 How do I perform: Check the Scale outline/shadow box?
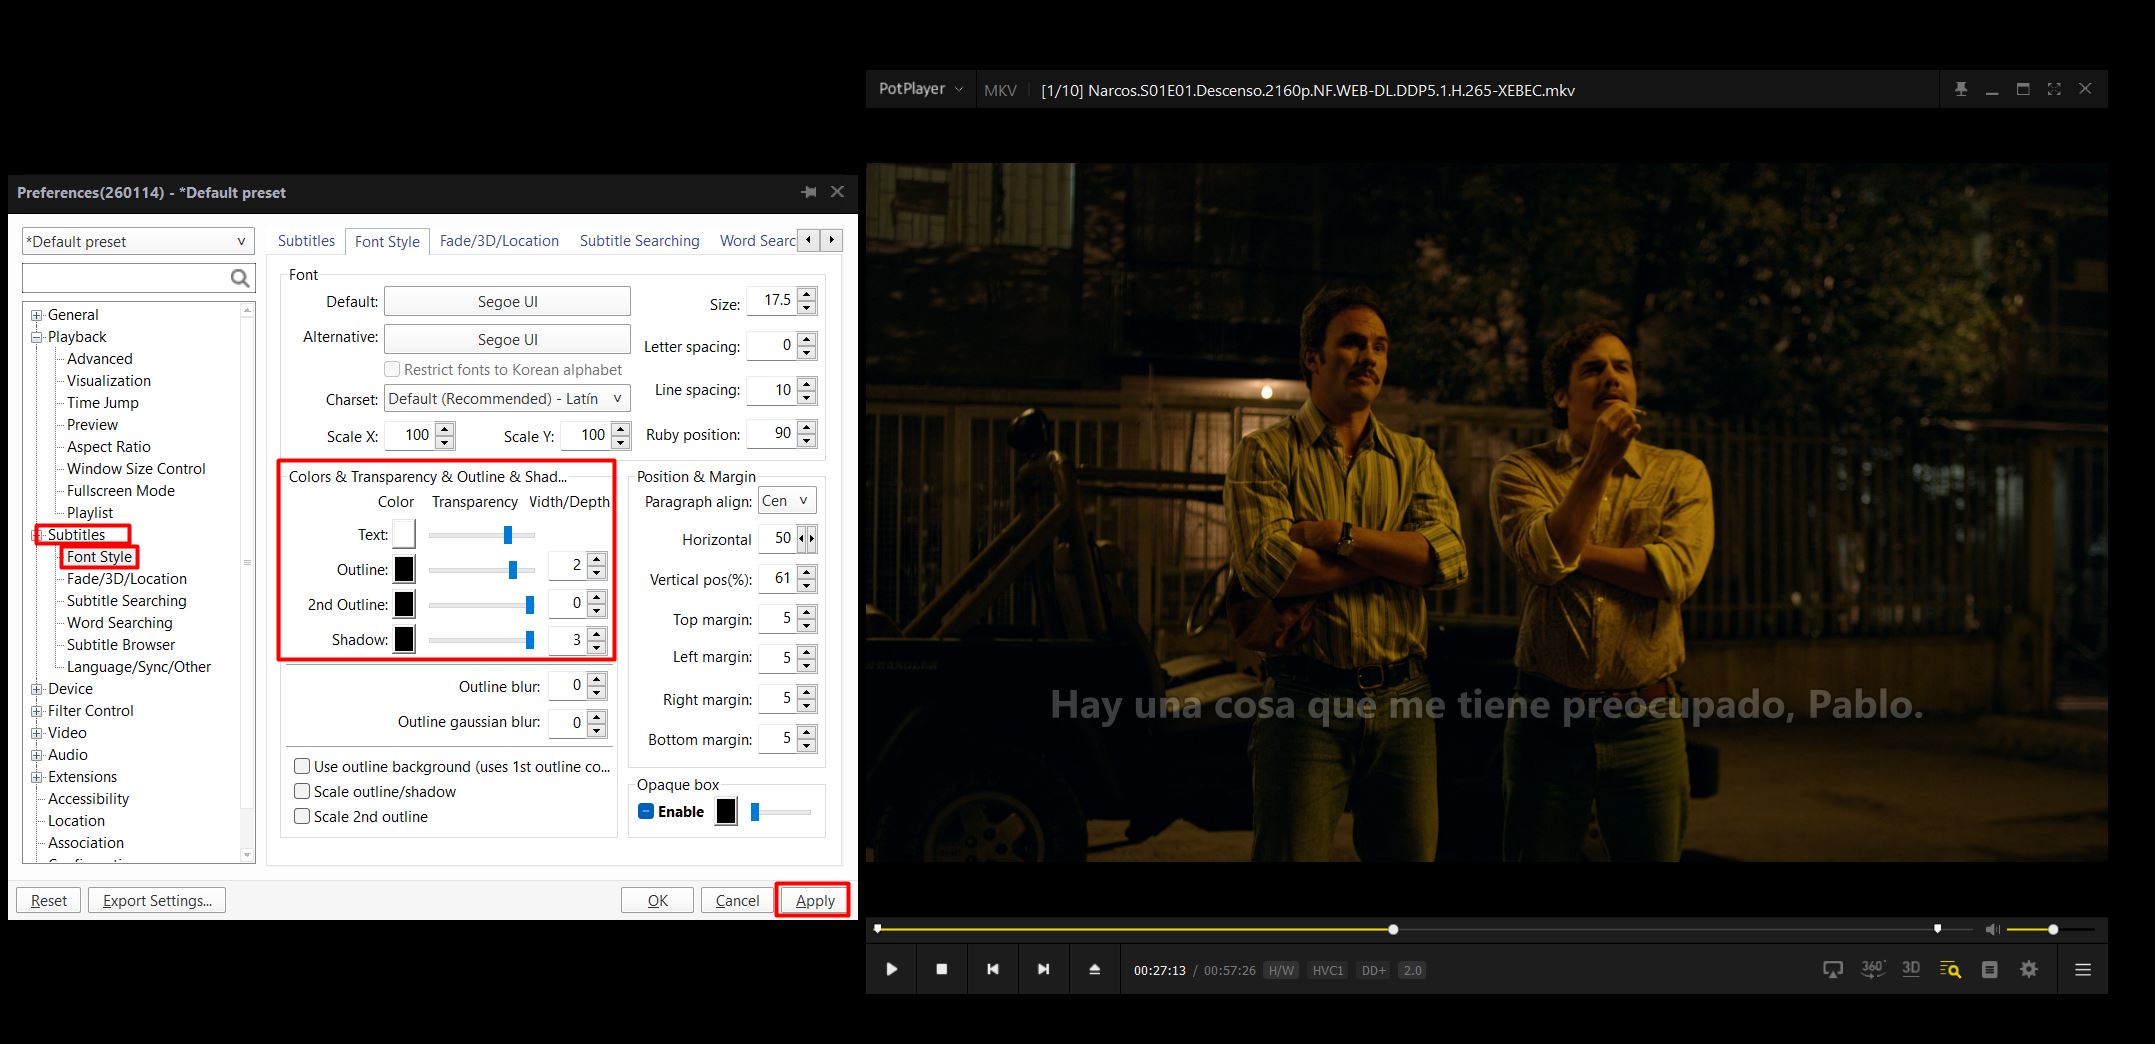pyautogui.click(x=302, y=791)
